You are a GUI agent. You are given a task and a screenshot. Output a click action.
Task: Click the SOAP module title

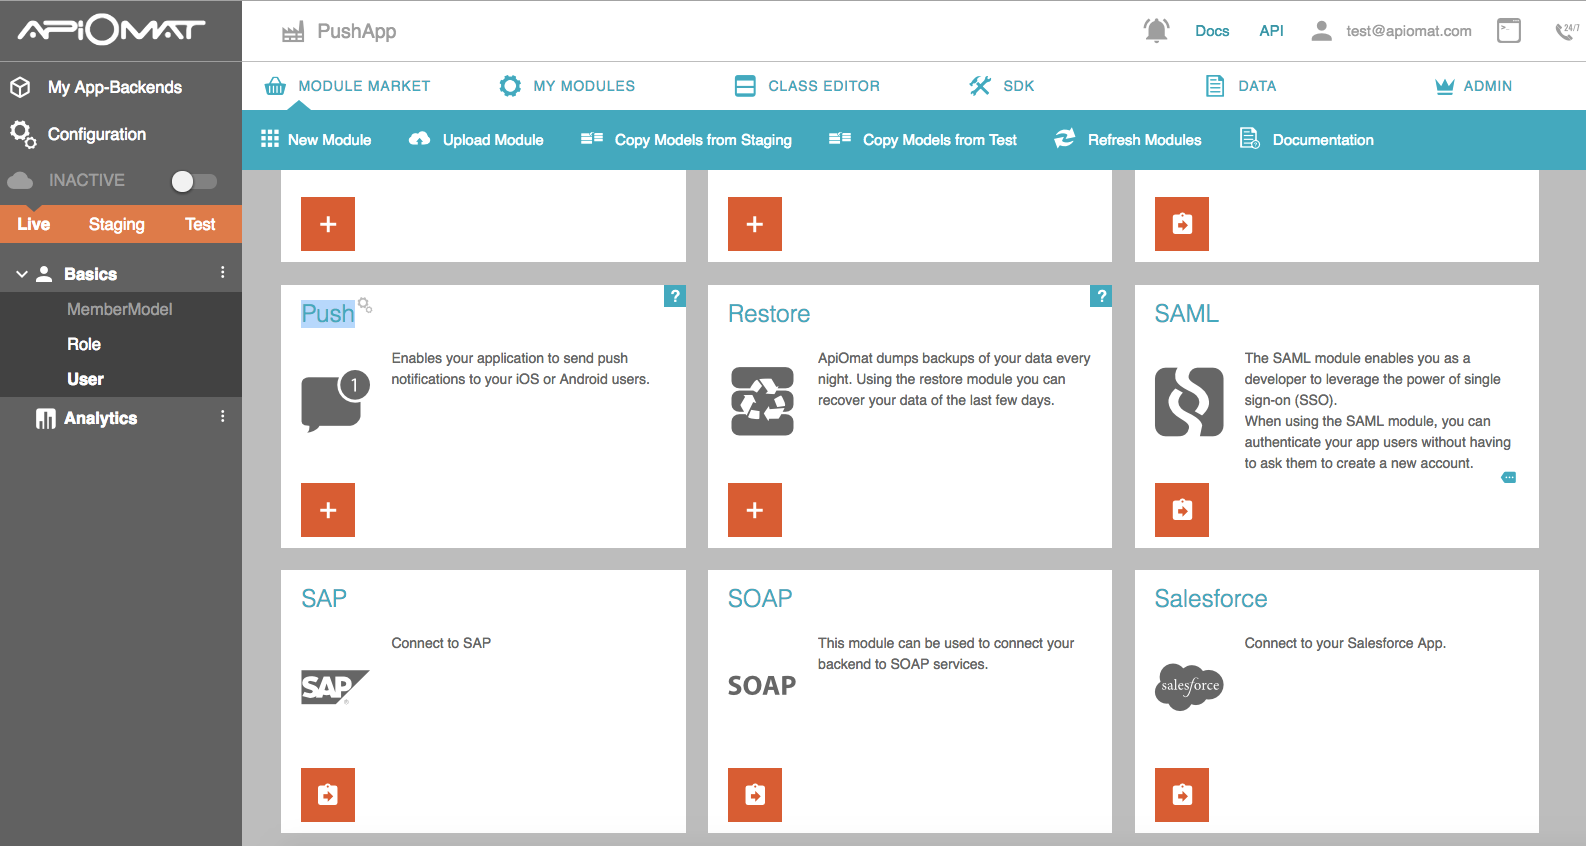pos(760,599)
